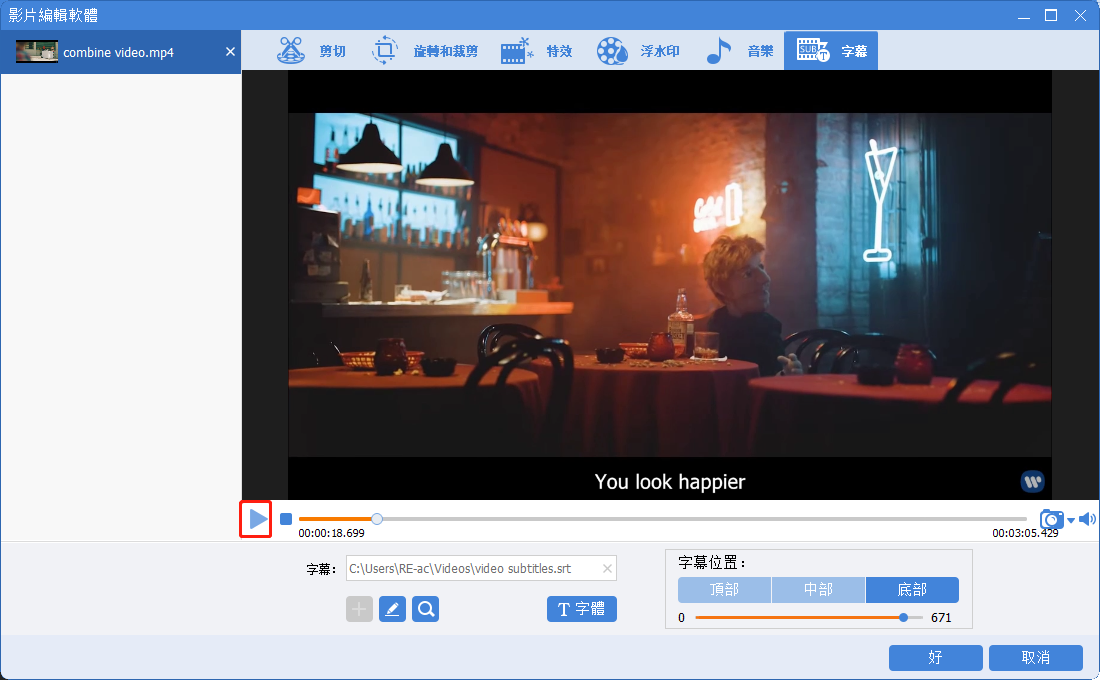1100x680 pixels.
Task: Click the subtitle file path field
Action: [481, 568]
